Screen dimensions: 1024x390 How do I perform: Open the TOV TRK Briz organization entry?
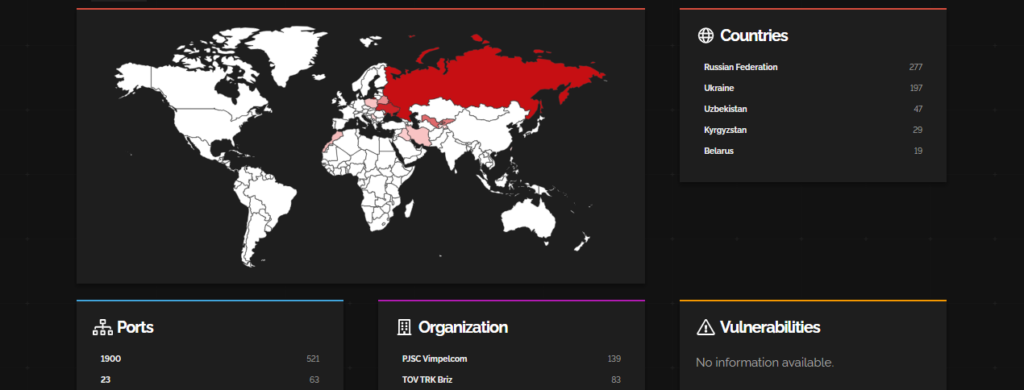click(x=427, y=380)
